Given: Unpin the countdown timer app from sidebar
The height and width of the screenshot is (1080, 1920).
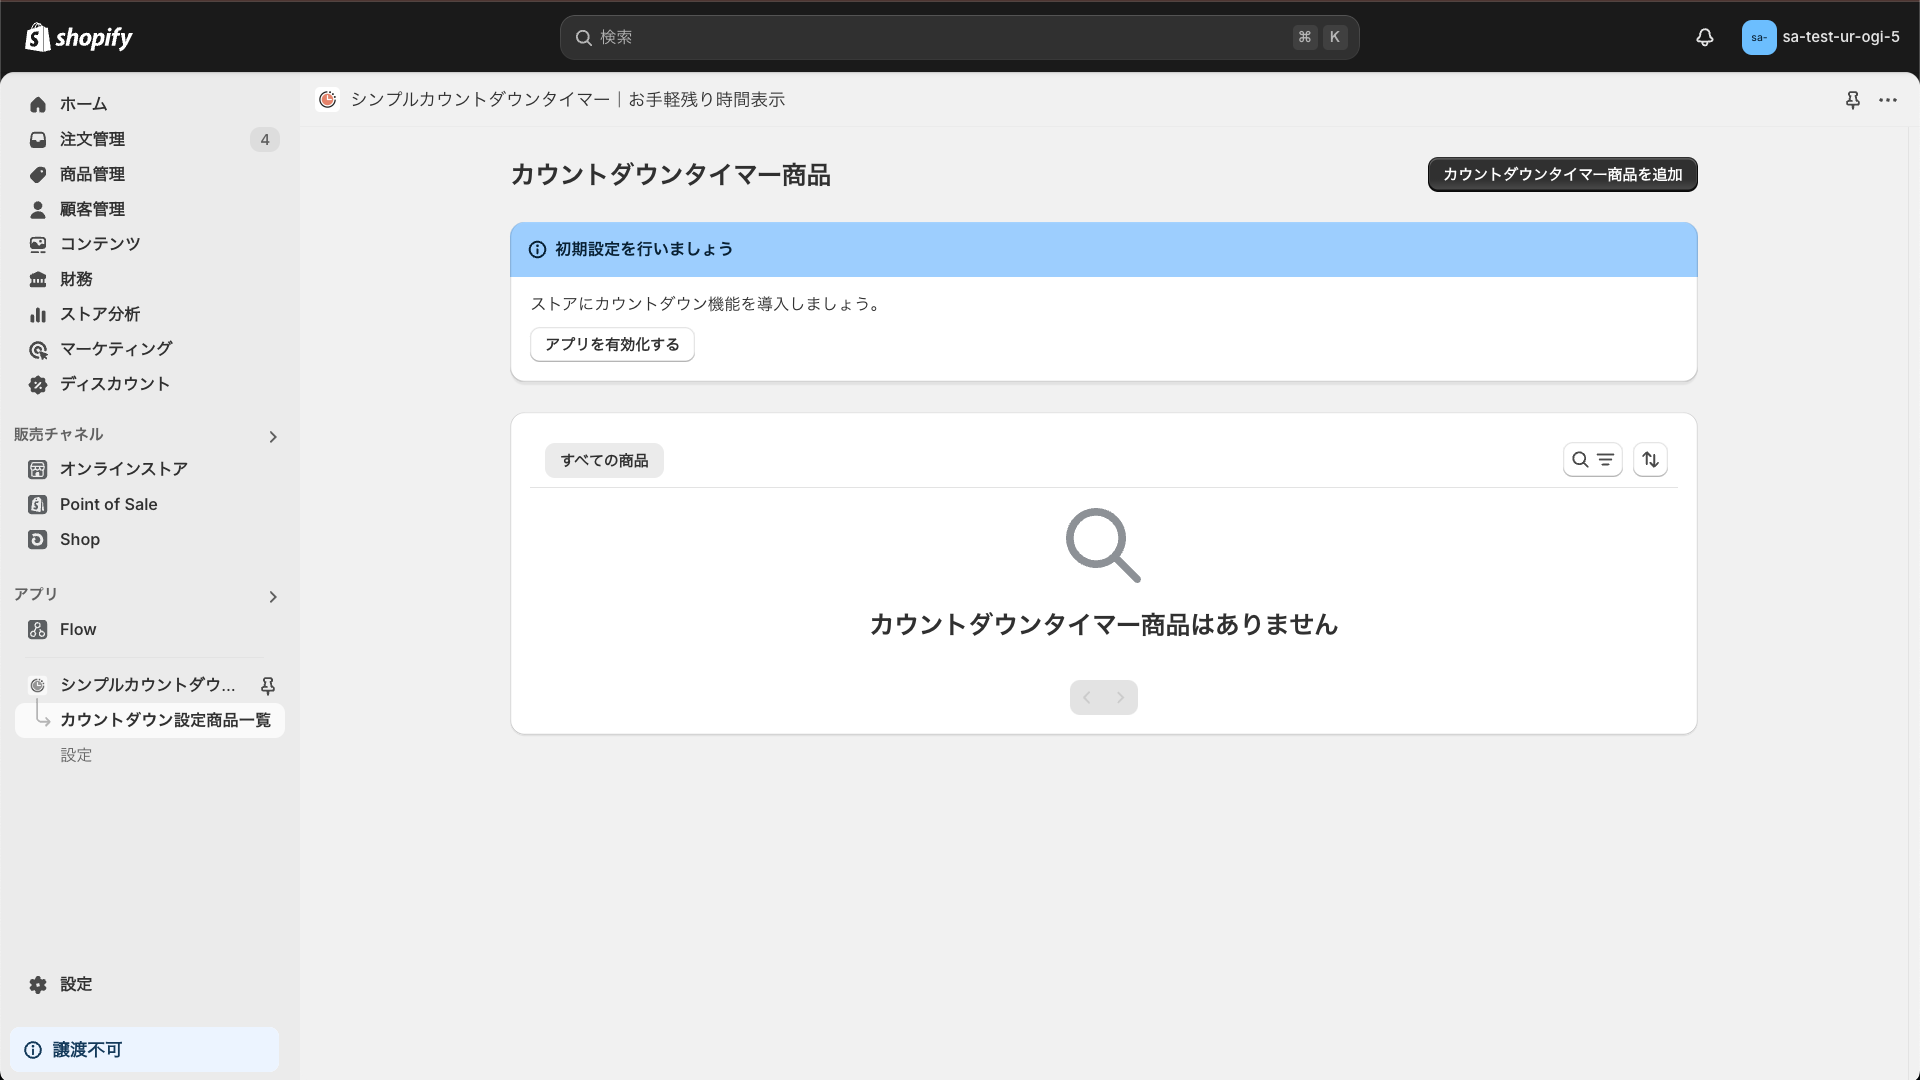Looking at the screenshot, I should 268,686.
